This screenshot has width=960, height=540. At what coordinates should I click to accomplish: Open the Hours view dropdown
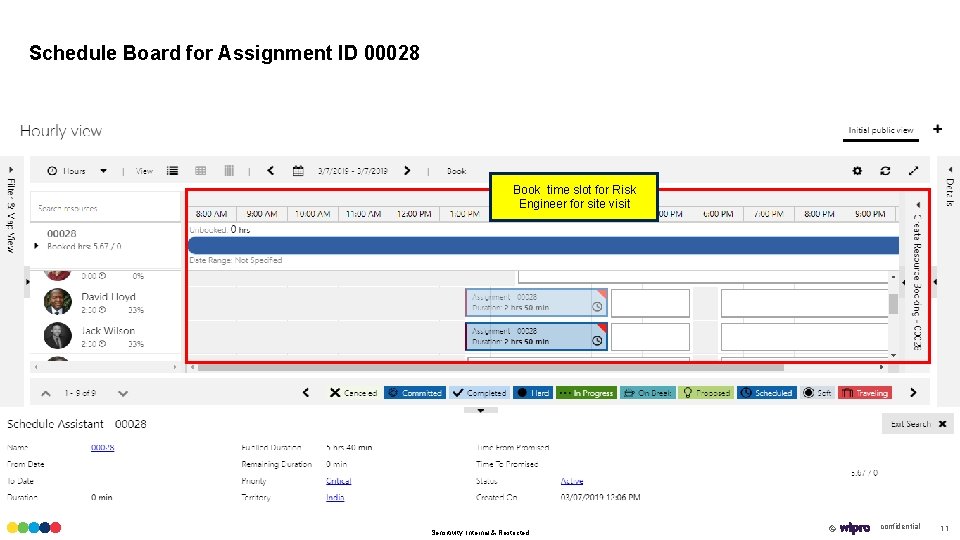coord(77,171)
